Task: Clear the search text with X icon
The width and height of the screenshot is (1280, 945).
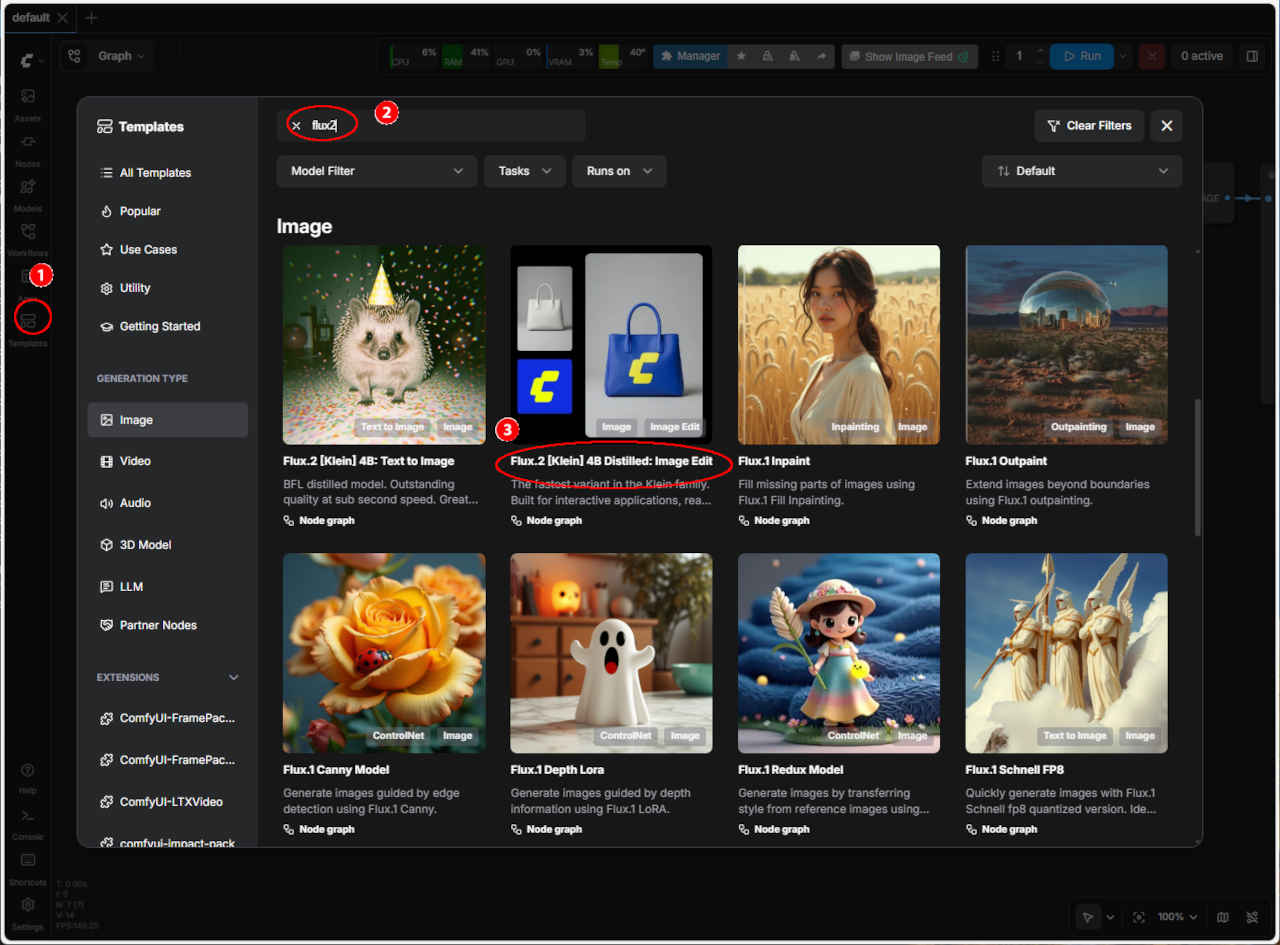Action: (x=296, y=126)
